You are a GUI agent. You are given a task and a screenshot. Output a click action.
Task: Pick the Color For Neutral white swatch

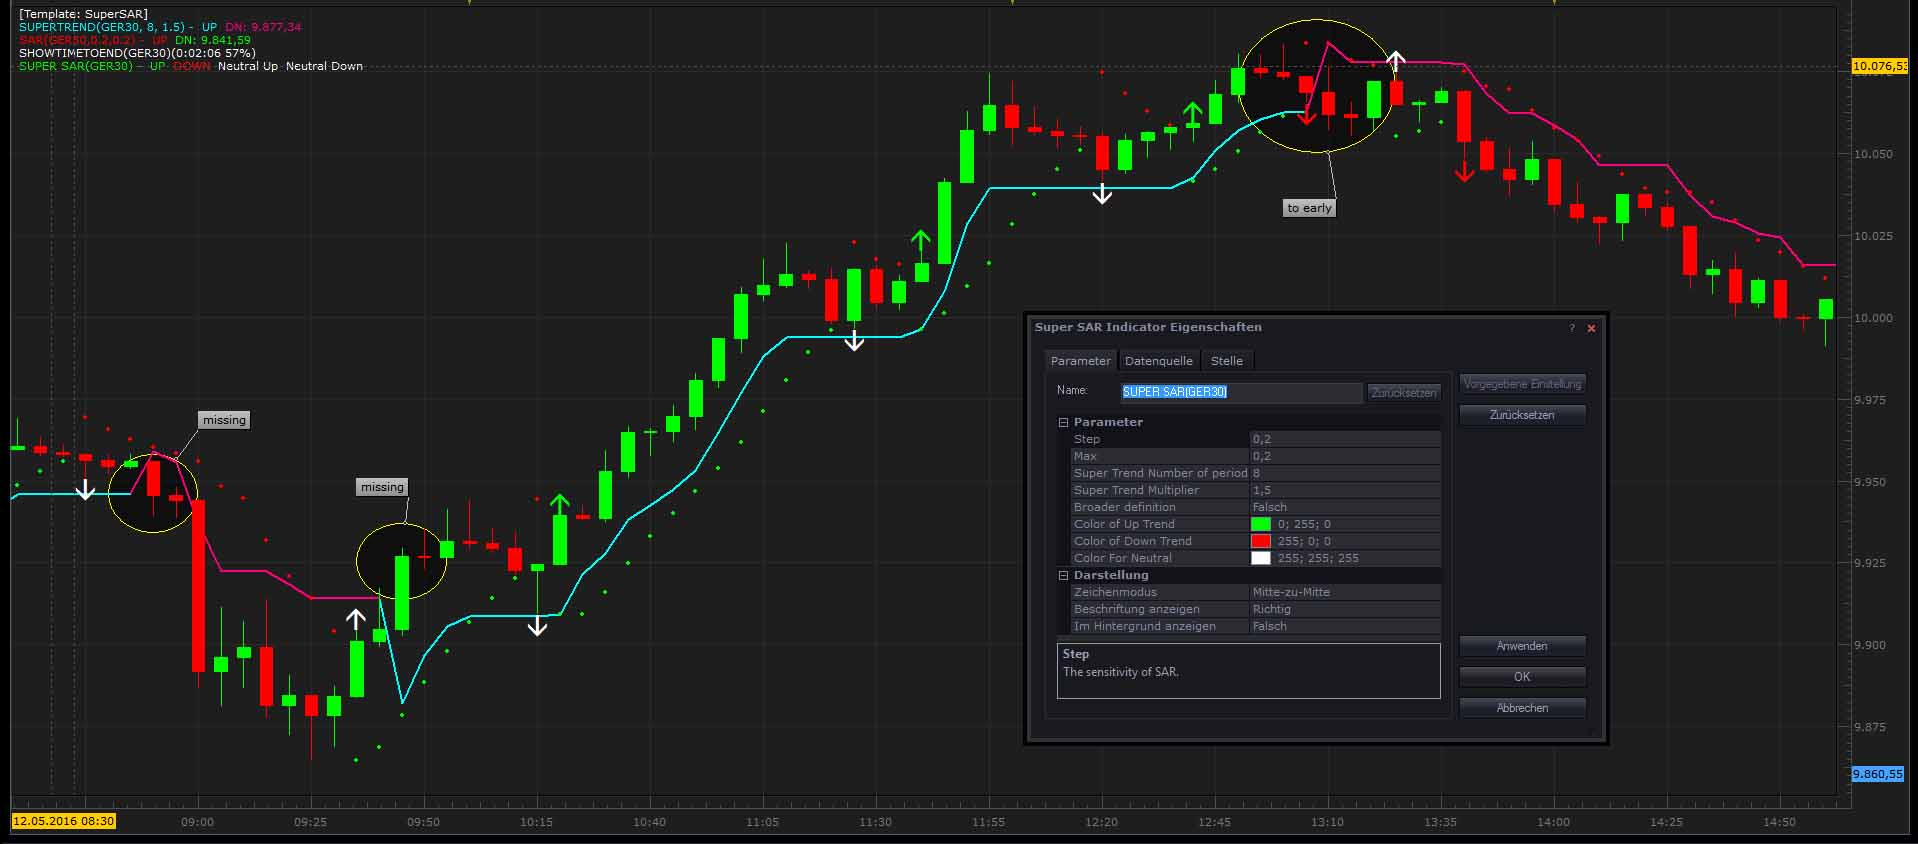(x=1261, y=558)
